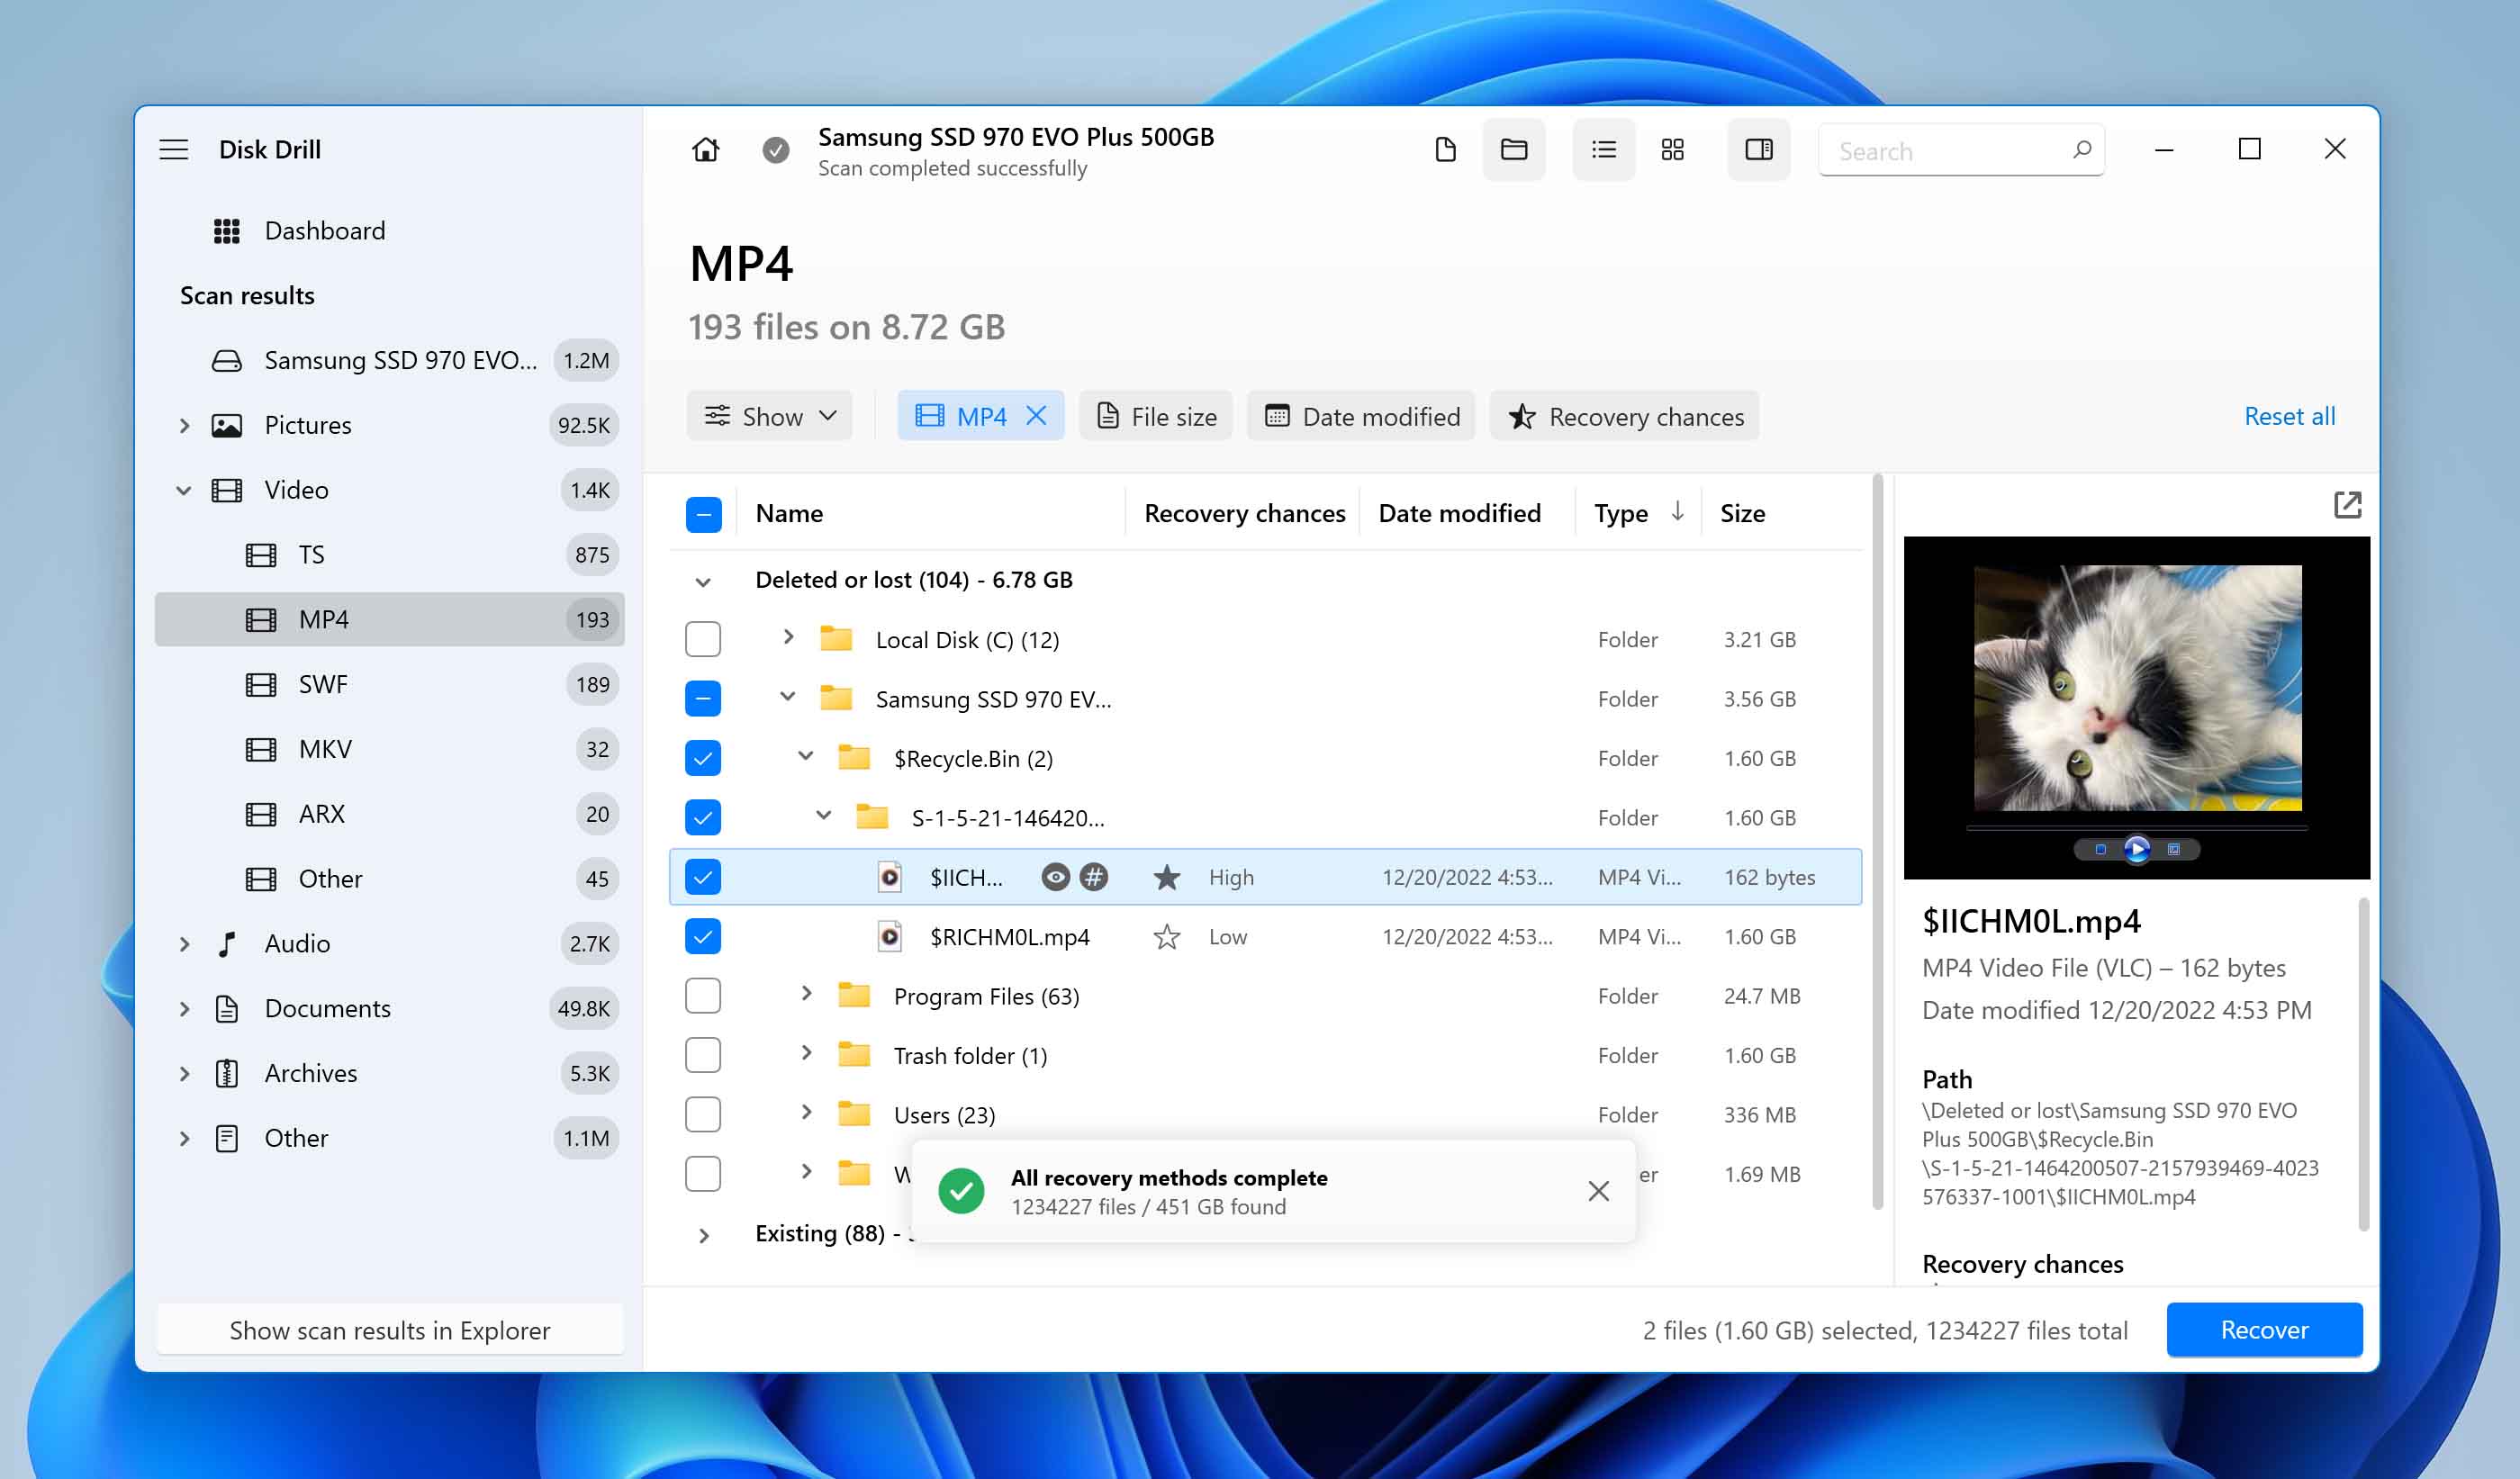The width and height of the screenshot is (2520, 1479).
Task: Click the home navigation icon
Action: pos(704,148)
